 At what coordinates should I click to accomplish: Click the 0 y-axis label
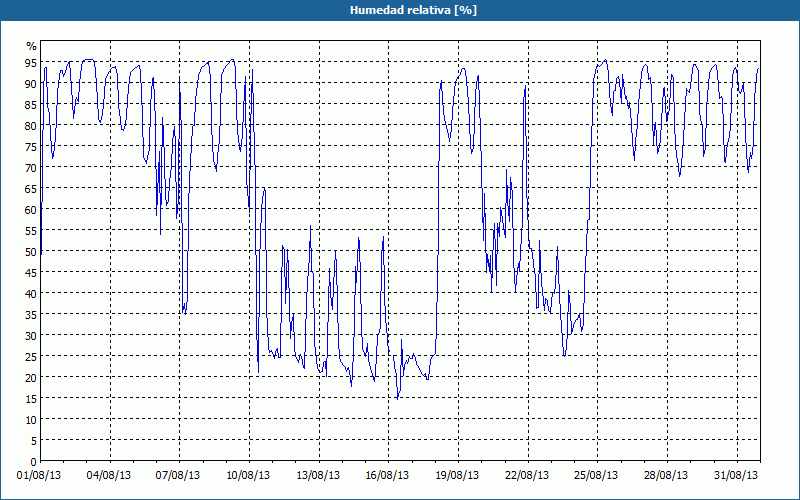click(x=34, y=462)
